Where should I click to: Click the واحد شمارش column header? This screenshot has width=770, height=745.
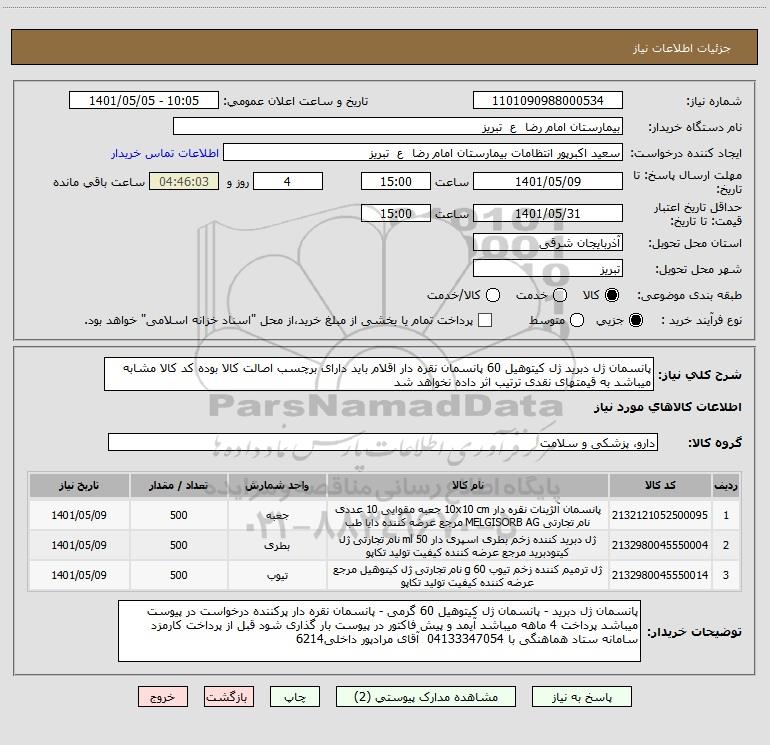coord(277,485)
